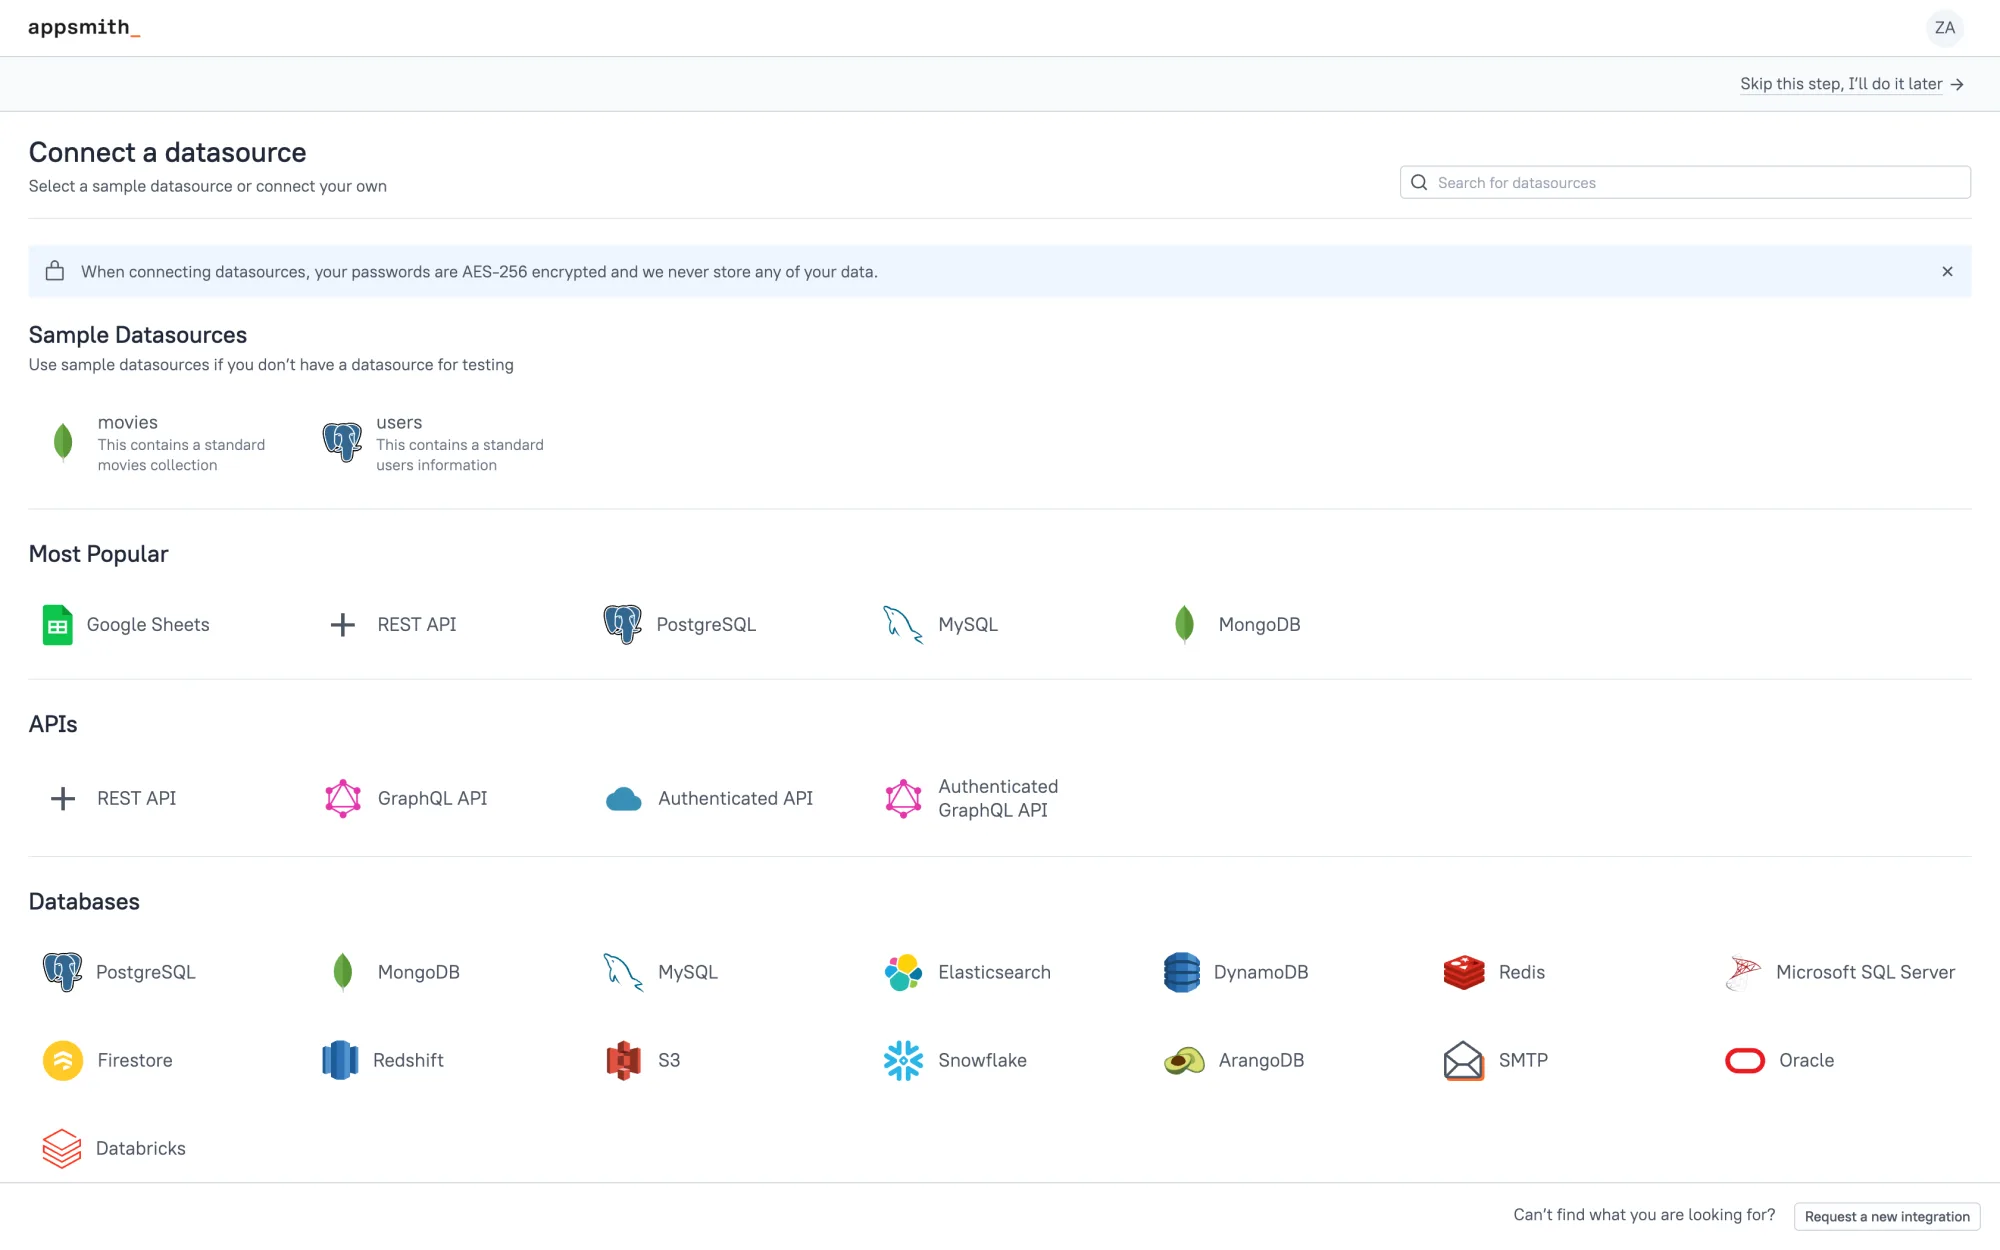Viewport: 2000px width, 1250px height.
Task: Click the GraphQL API icon
Action: 342,798
